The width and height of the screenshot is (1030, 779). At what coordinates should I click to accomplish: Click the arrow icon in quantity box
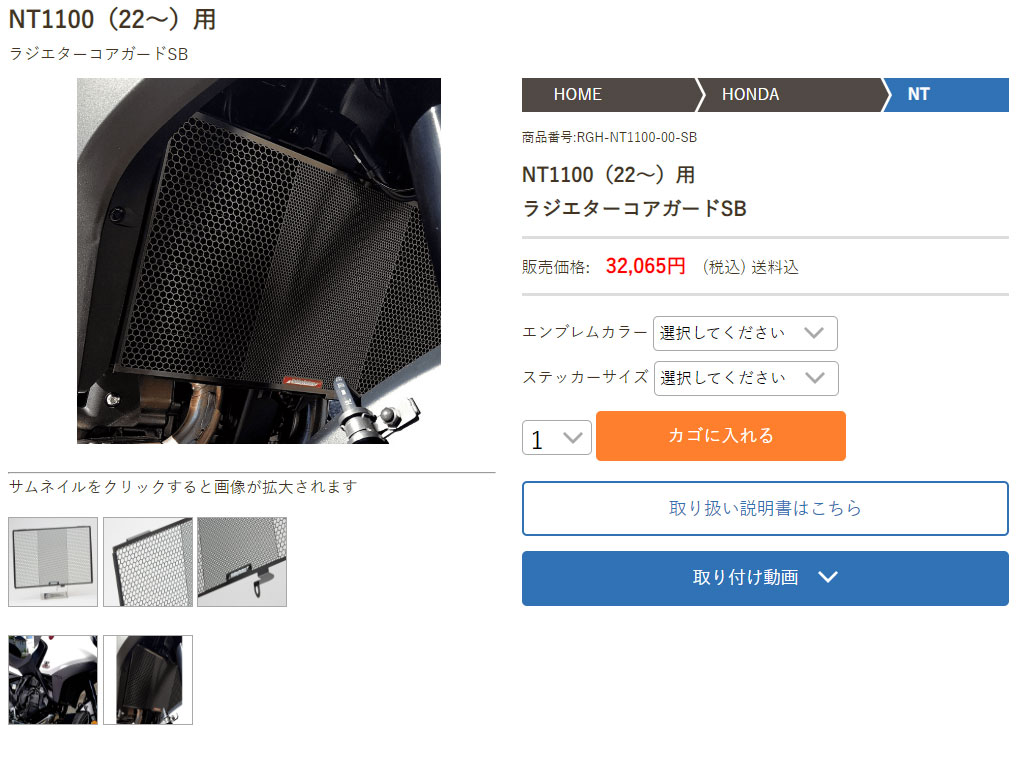pos(573,438)
